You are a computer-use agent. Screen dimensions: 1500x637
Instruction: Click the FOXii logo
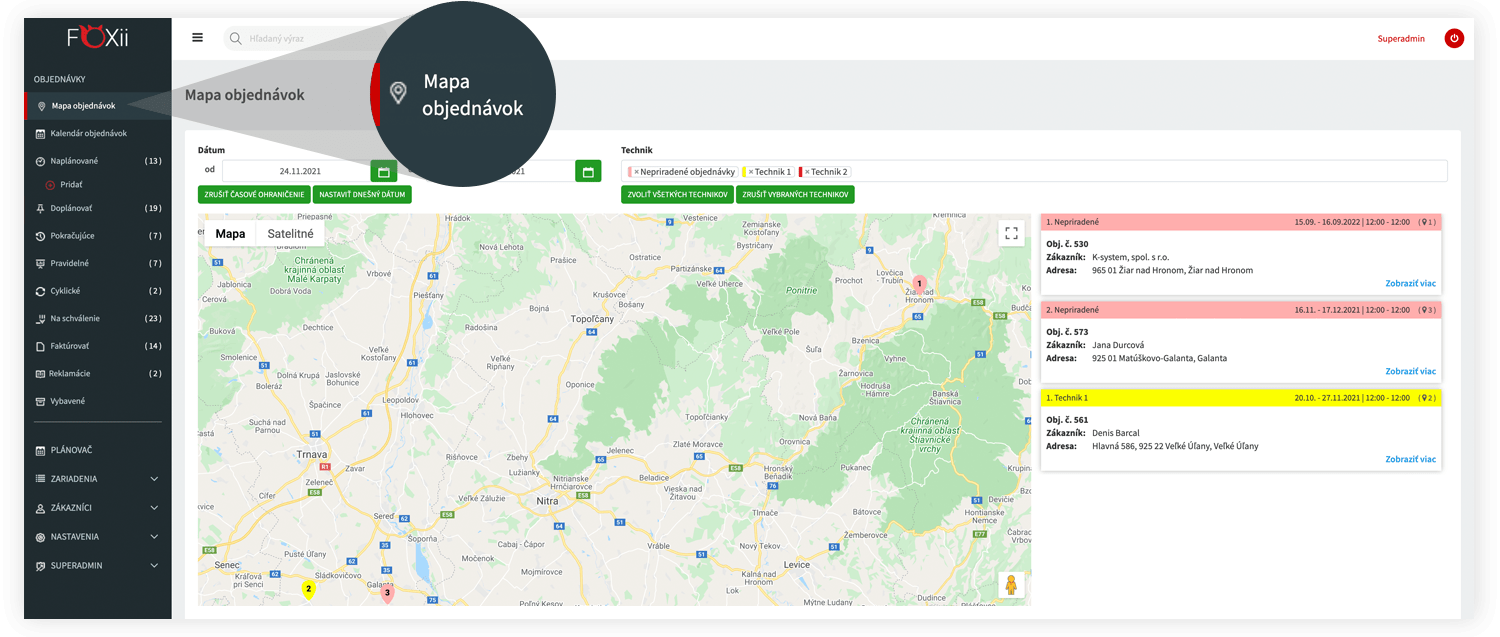click(98, 38)
